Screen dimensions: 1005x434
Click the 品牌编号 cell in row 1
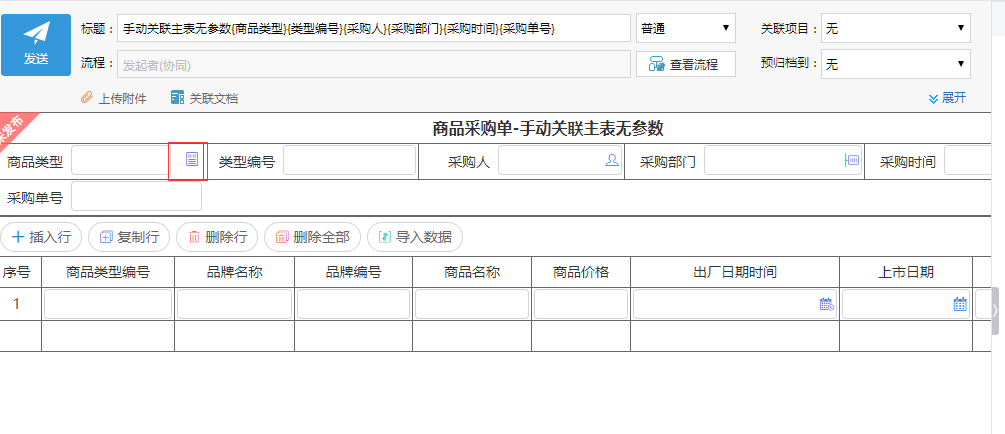(354, 304)
